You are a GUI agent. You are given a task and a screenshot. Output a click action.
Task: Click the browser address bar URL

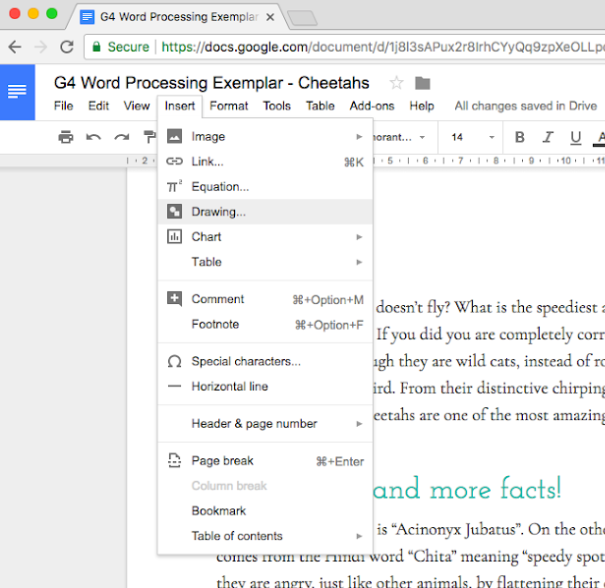click(380, 47)
